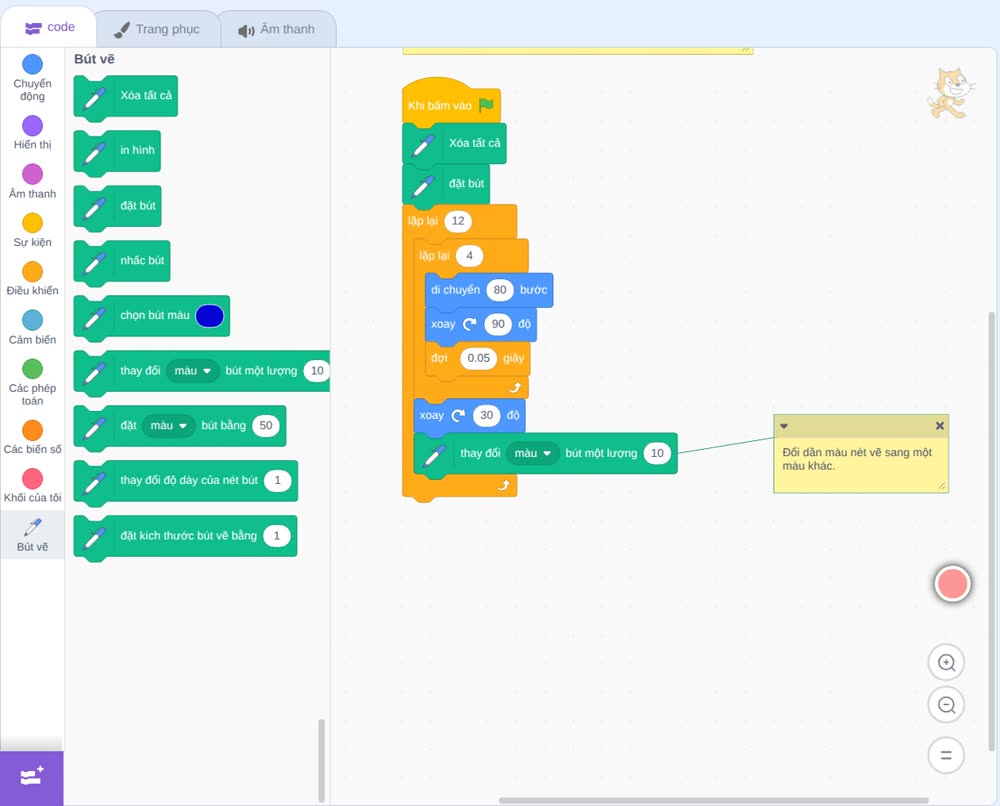Switch to the Trang phục tab
Viewport: 1000px width, 806px height.
157,29
